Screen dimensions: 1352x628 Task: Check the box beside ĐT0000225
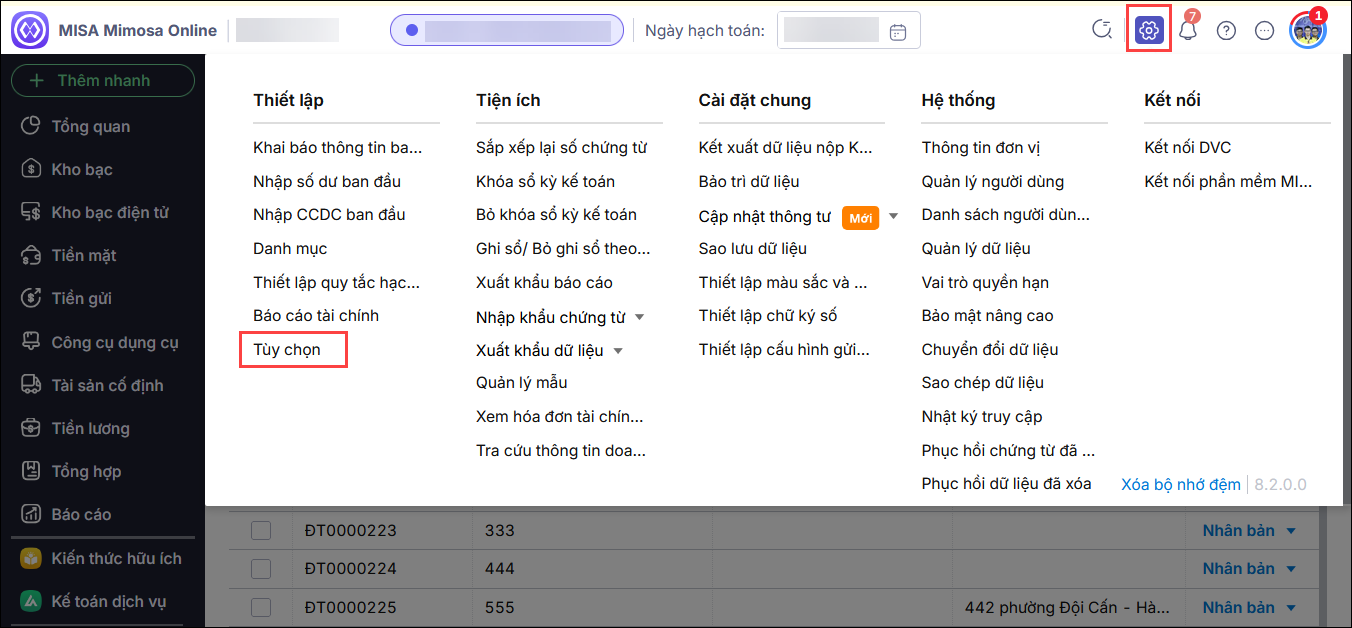point(261,607)
